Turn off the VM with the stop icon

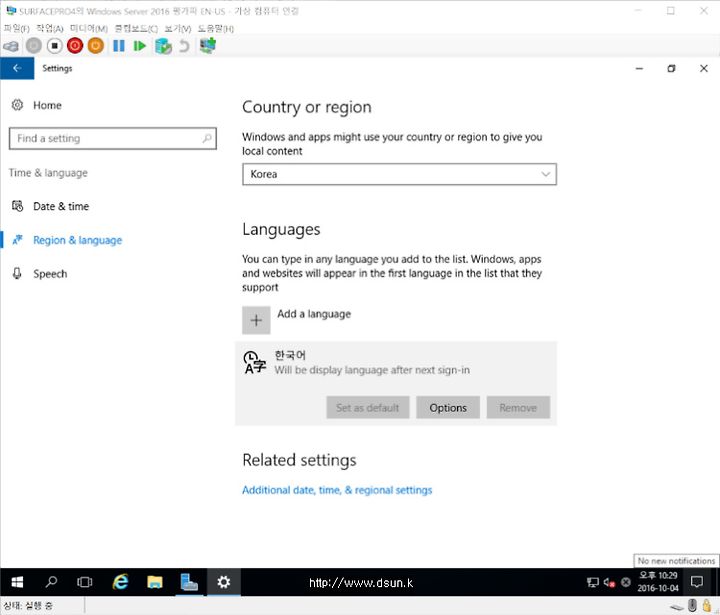pyautogui.click(x=54, y=46)
